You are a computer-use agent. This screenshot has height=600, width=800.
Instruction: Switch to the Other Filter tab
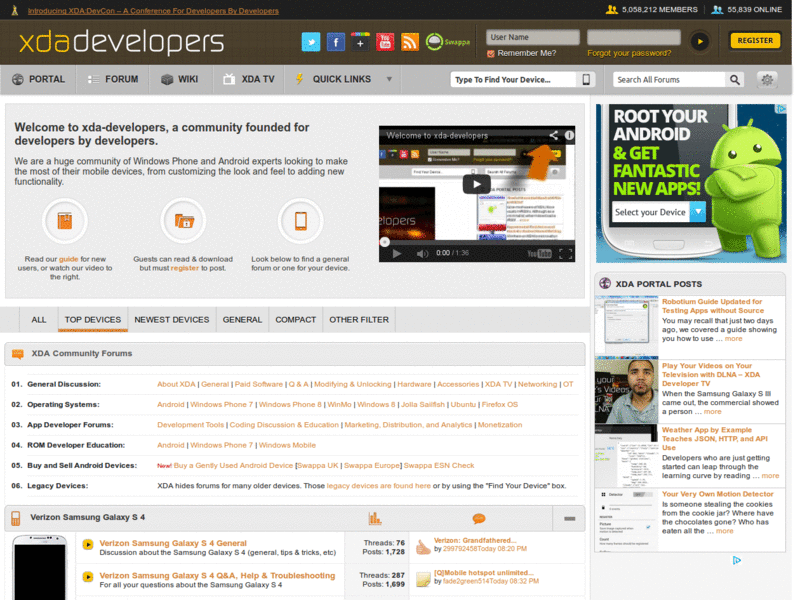click(359, 319)
